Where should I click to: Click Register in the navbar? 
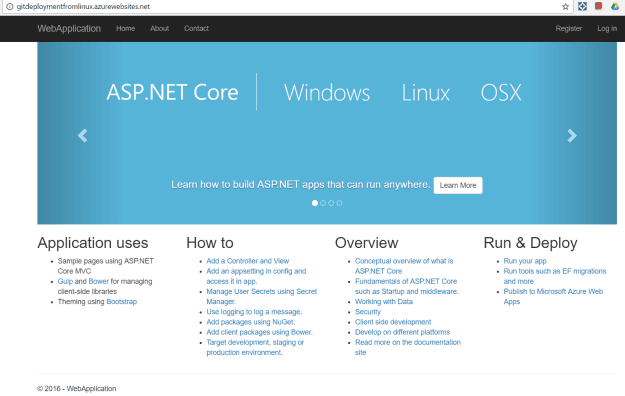[x=569, y=28]
